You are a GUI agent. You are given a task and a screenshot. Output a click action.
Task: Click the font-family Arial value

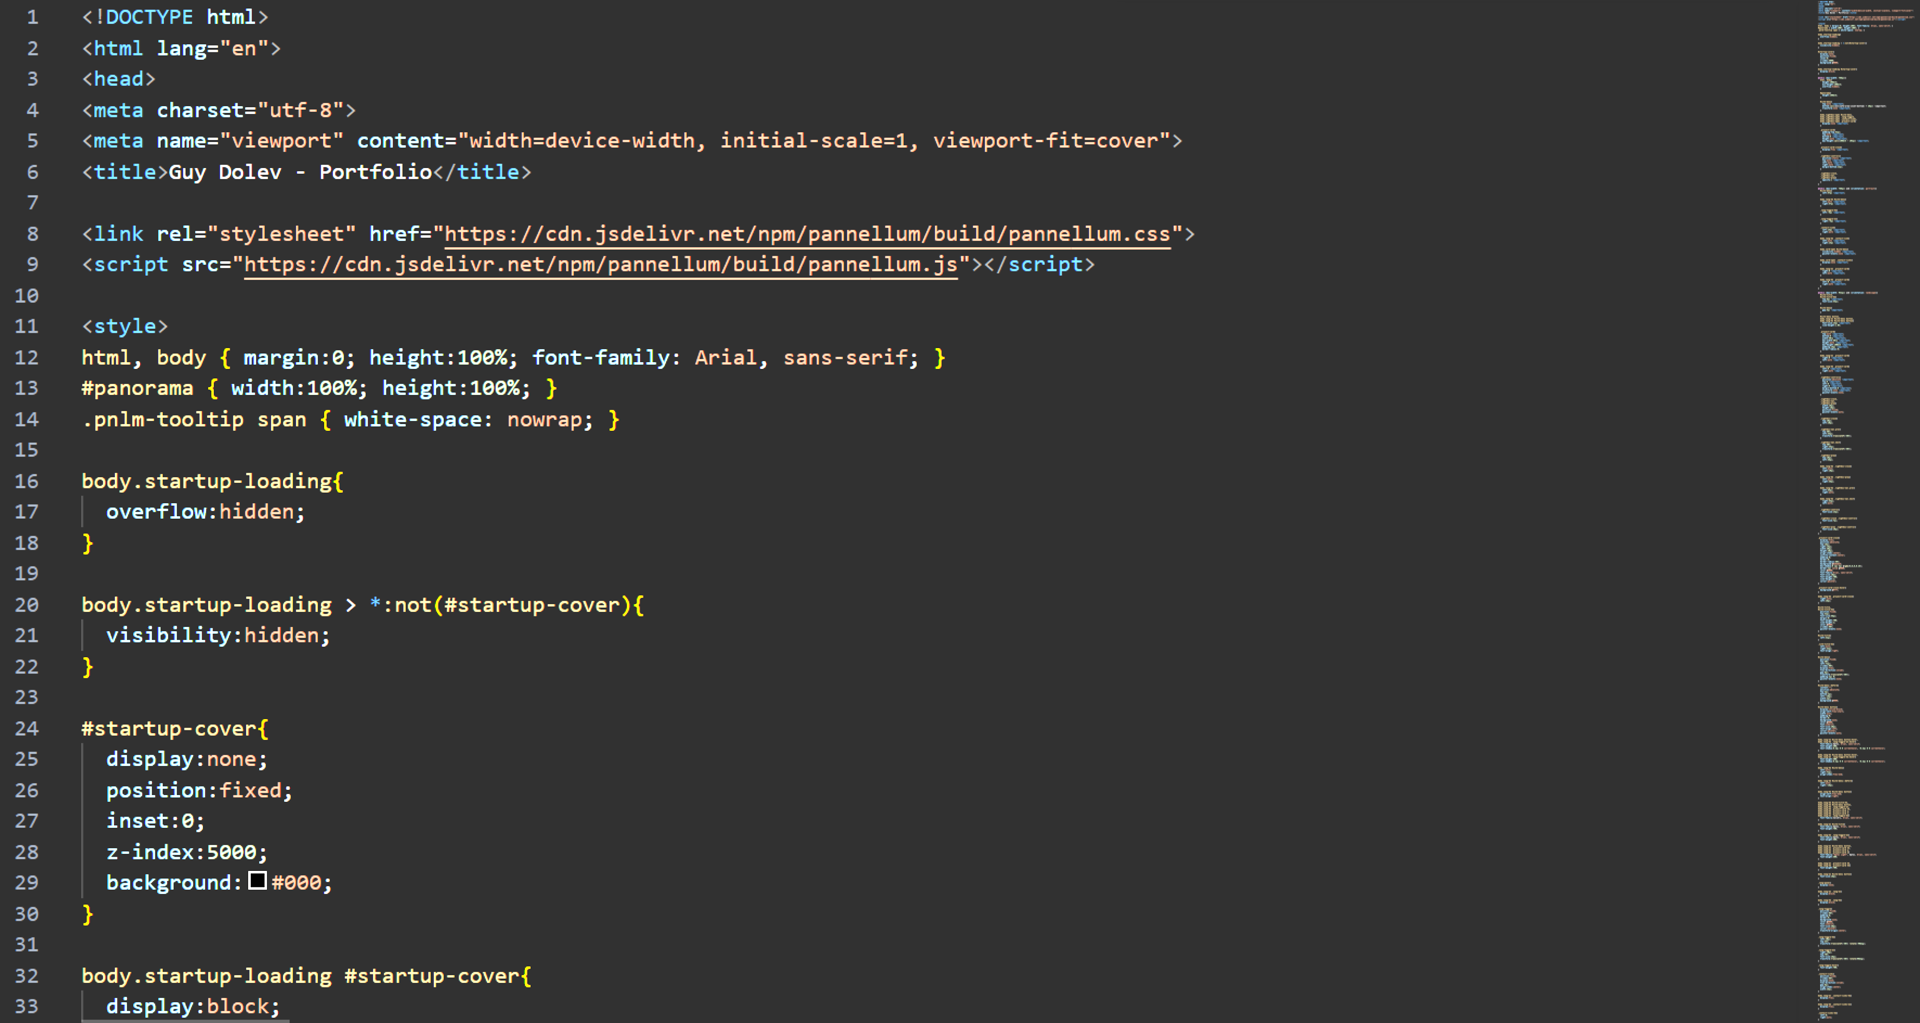pos(725,358)
